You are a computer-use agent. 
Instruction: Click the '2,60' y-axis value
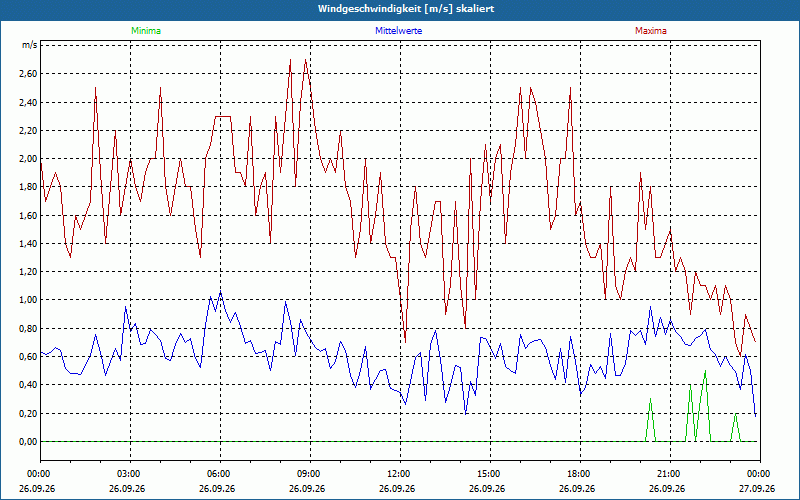tap(28, 74)
